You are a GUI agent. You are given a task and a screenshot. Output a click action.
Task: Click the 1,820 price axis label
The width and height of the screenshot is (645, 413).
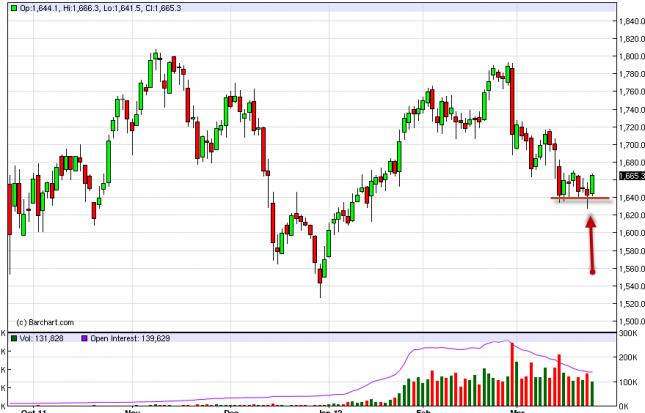pos(628,39)
